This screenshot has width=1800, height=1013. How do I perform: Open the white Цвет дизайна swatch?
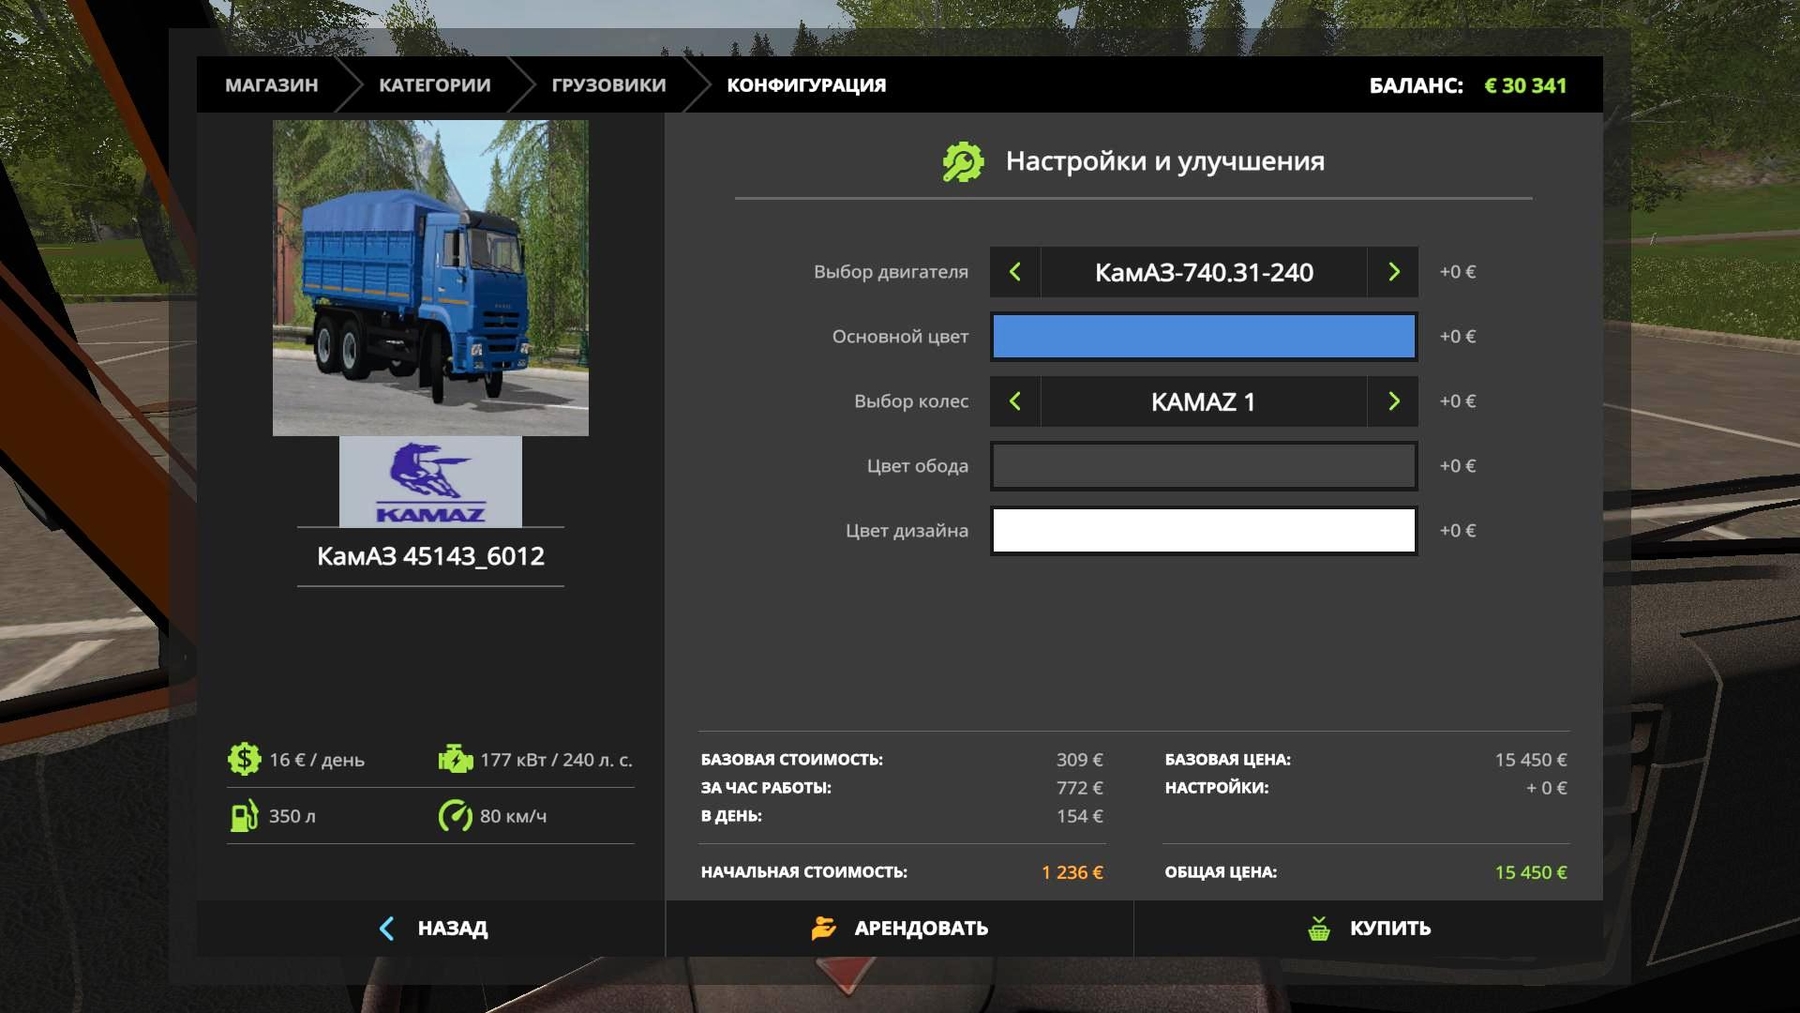coord(1203,531)
